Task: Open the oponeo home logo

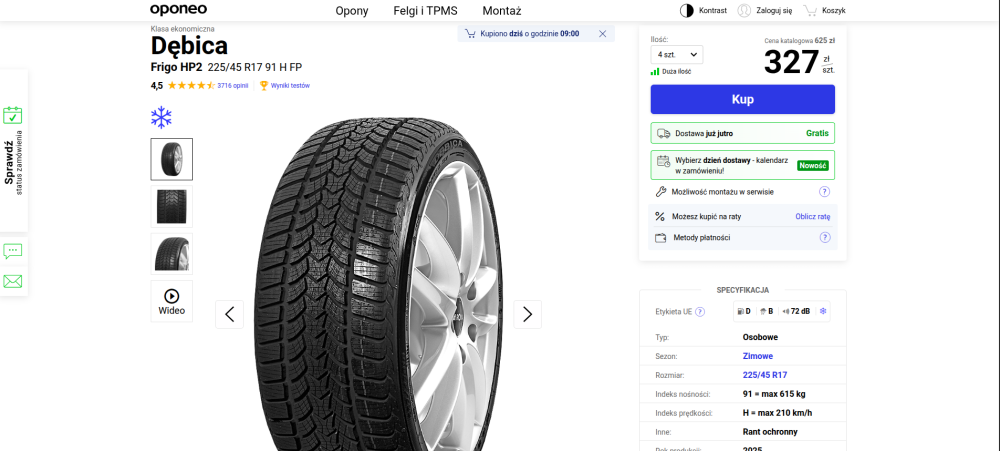Action: 178,10
